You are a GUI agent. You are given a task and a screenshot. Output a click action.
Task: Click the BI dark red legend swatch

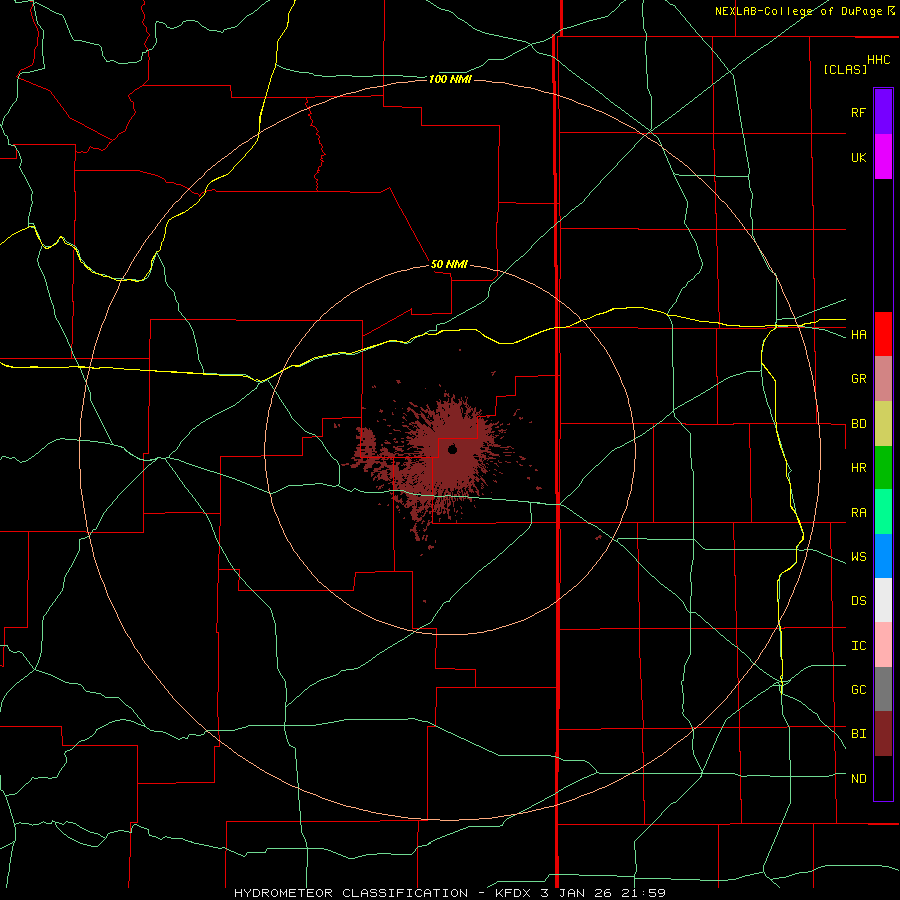pyautogui.click(x=883, y=734)
